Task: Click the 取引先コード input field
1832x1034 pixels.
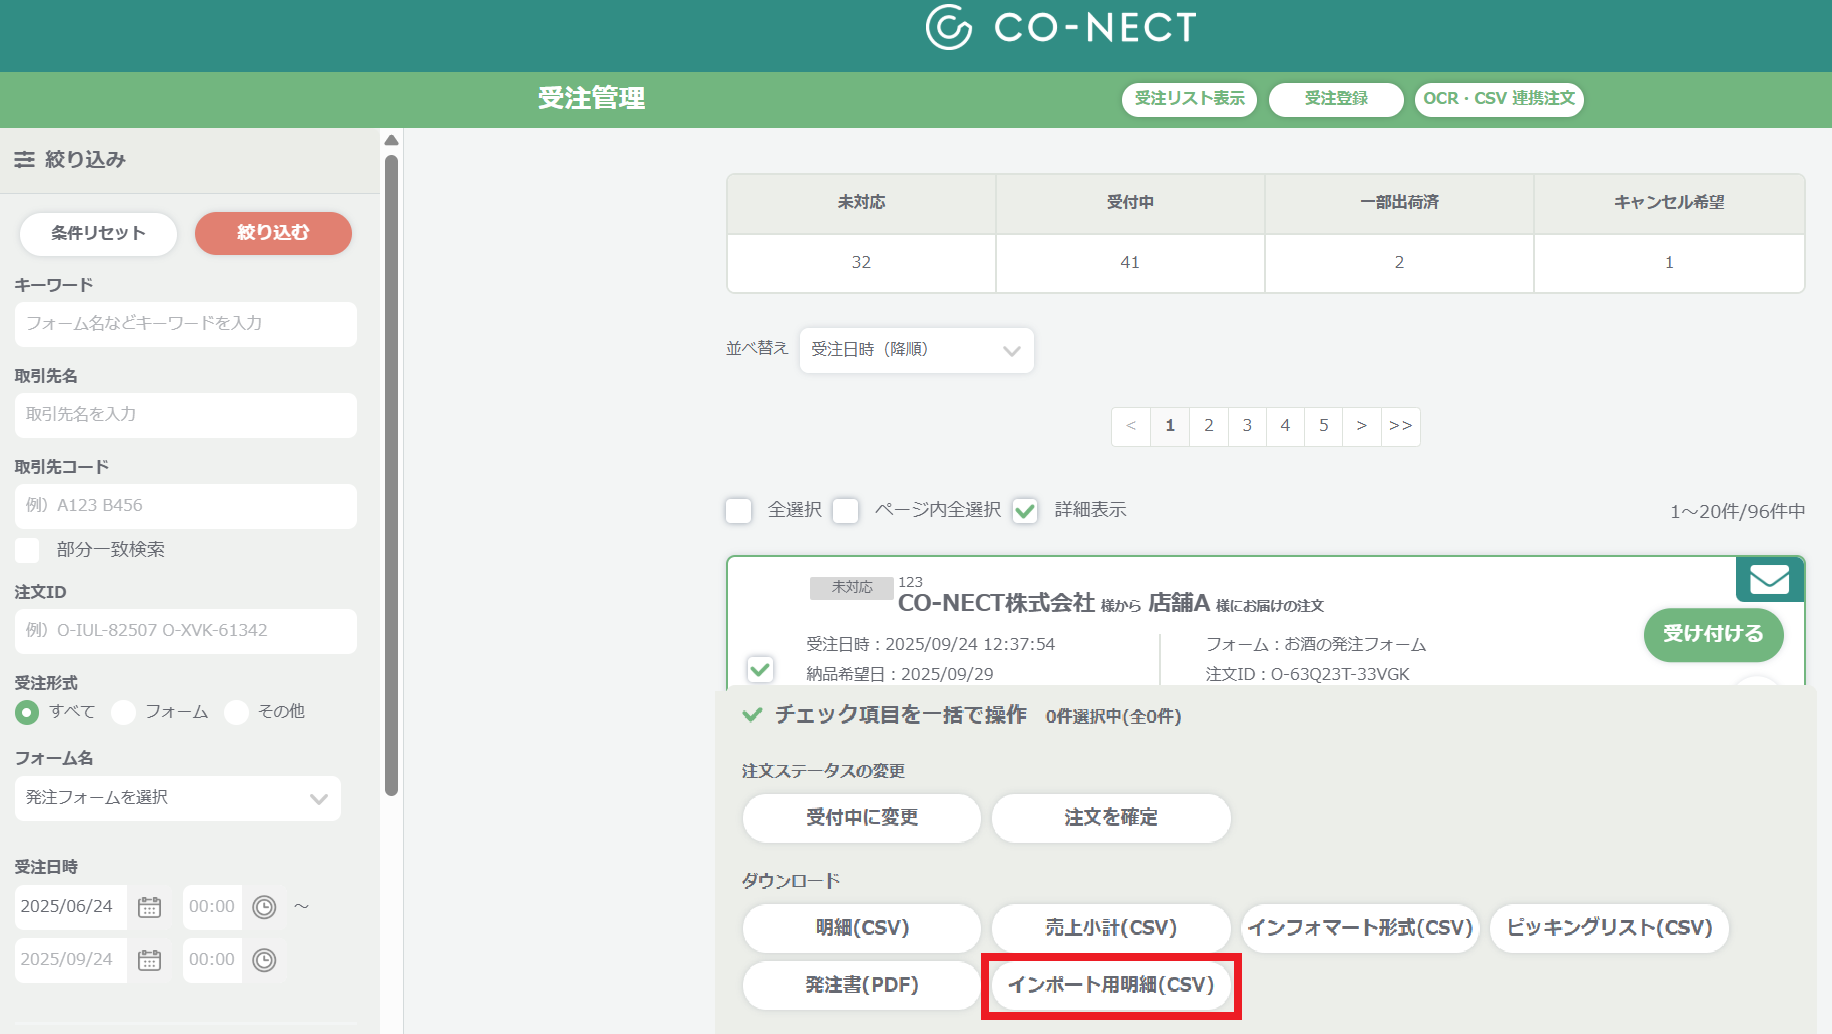Action: (186, 506)
